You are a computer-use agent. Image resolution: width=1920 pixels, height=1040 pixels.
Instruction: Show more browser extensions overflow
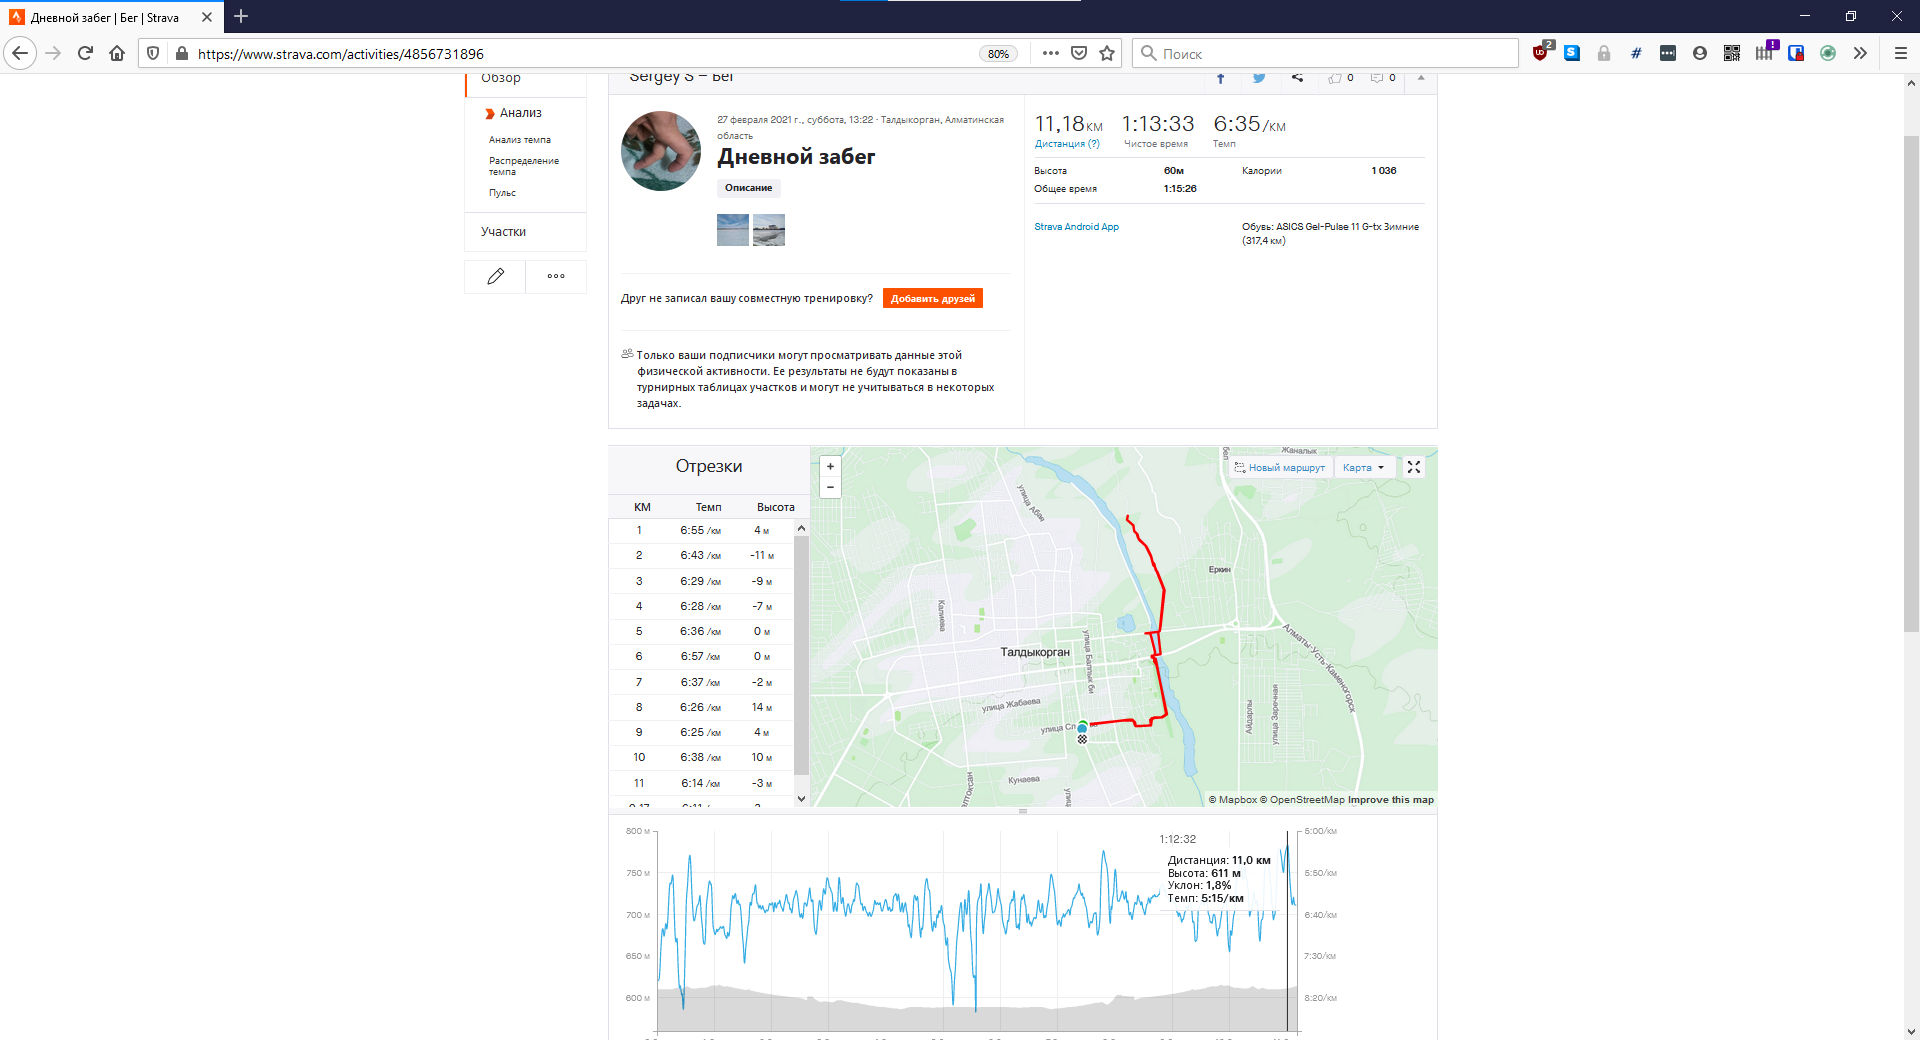[x=1860, y=53]
